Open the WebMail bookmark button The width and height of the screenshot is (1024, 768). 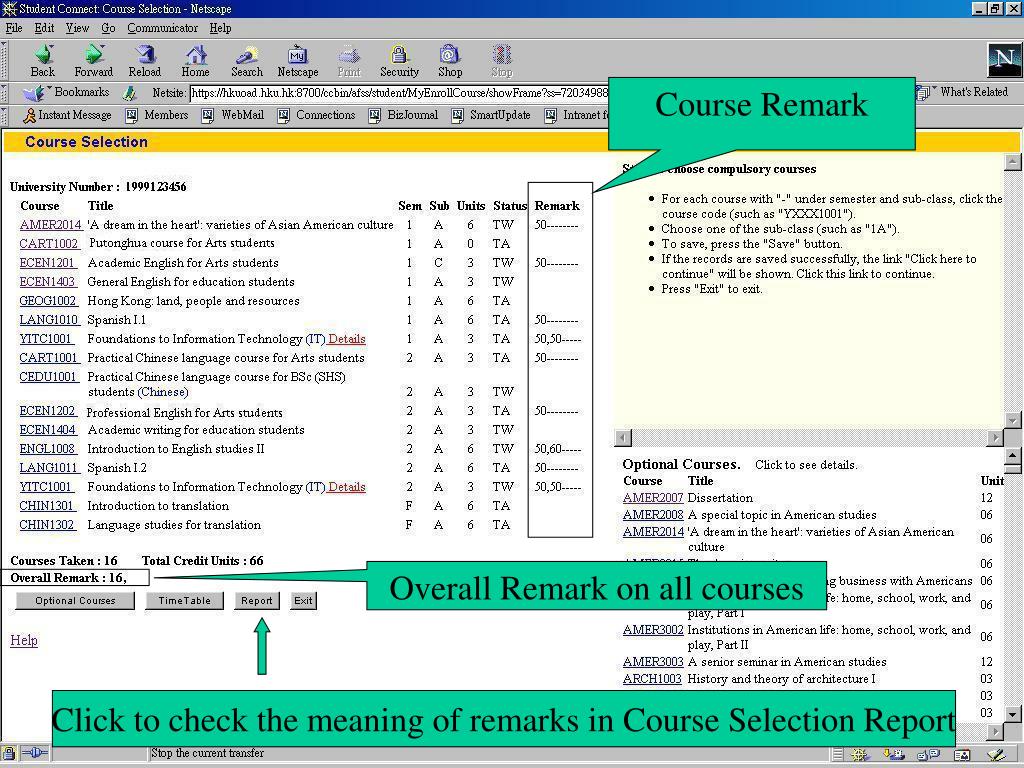coord(232,116)
